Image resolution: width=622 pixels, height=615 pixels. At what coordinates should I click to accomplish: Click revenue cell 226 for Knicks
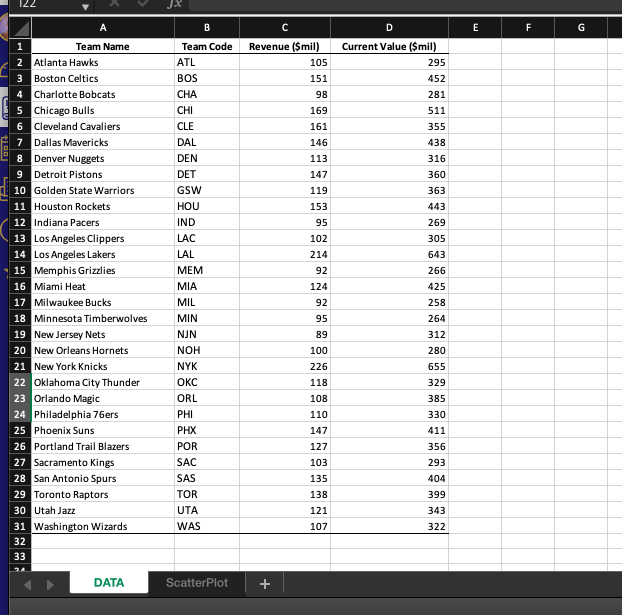(x=285, y=367)
